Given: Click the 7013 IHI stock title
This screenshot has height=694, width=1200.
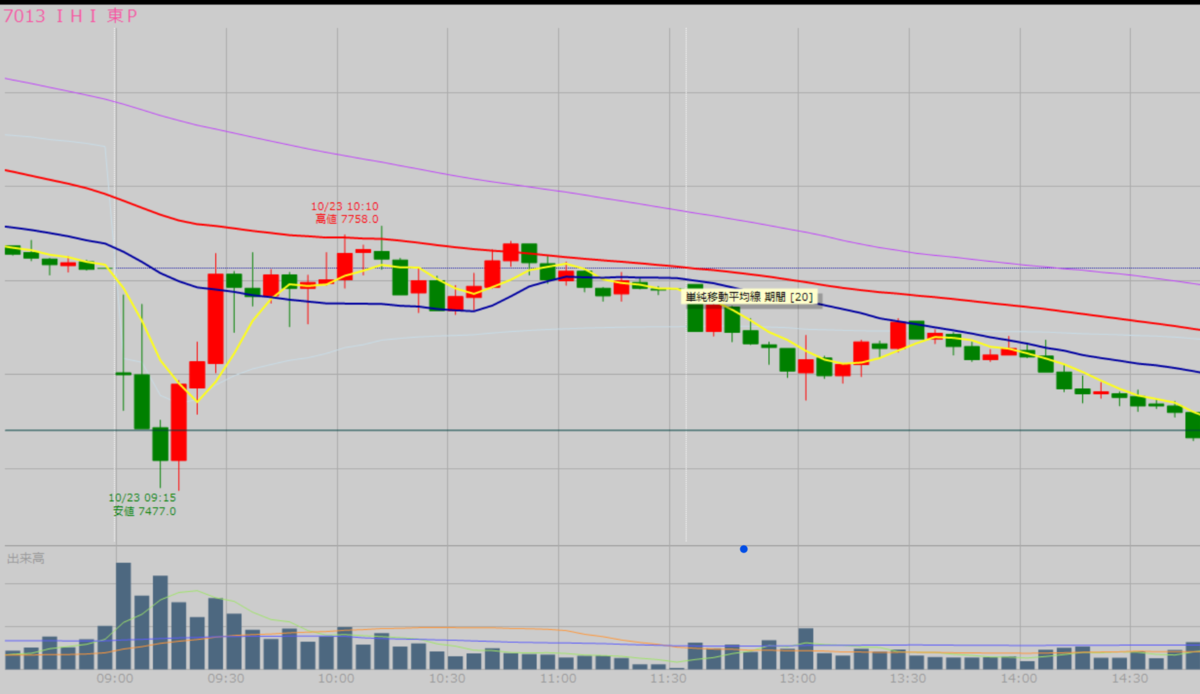Looking at the screenshot, I should coord(70,18).
